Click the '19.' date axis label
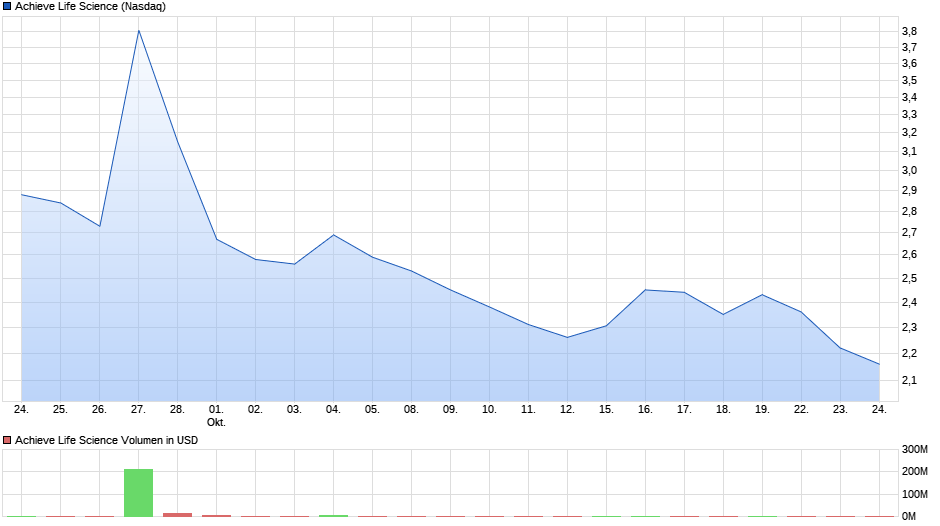Image resolution: width=940 pixels, height=526 pixels. (762, 409)
